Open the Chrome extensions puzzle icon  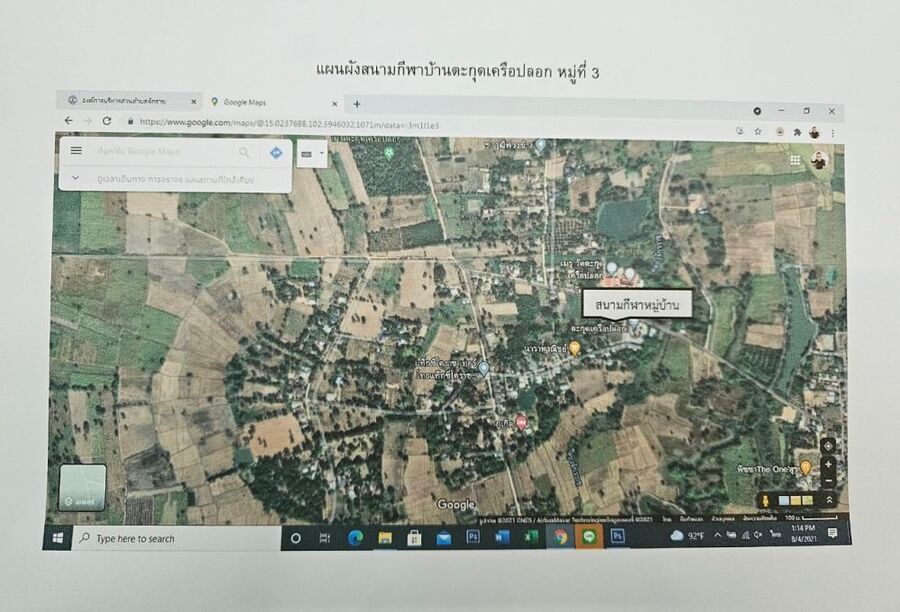tap(796, 132)
